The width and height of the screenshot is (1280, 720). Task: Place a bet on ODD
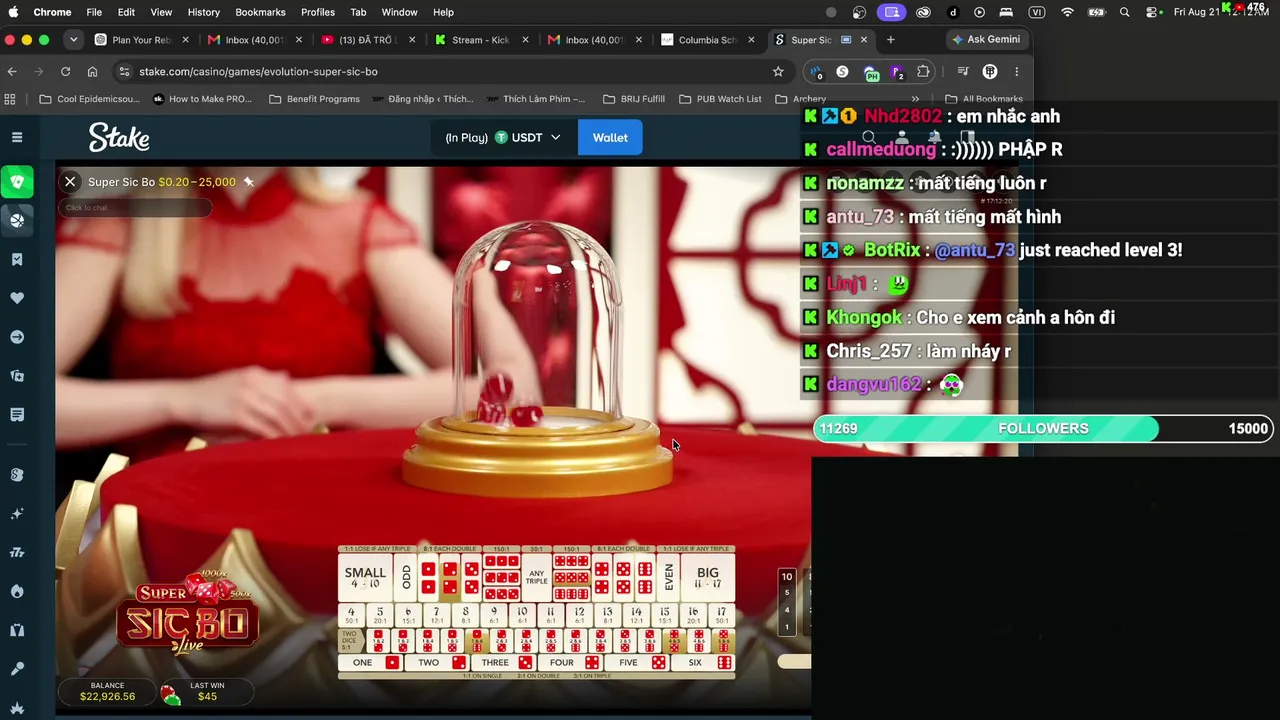[x=406, y=577]
